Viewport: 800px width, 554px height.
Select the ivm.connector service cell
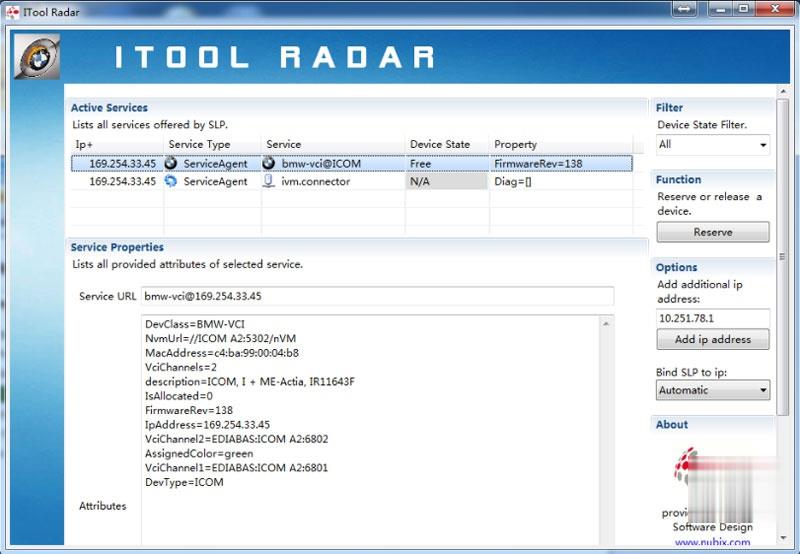(333, 181)
